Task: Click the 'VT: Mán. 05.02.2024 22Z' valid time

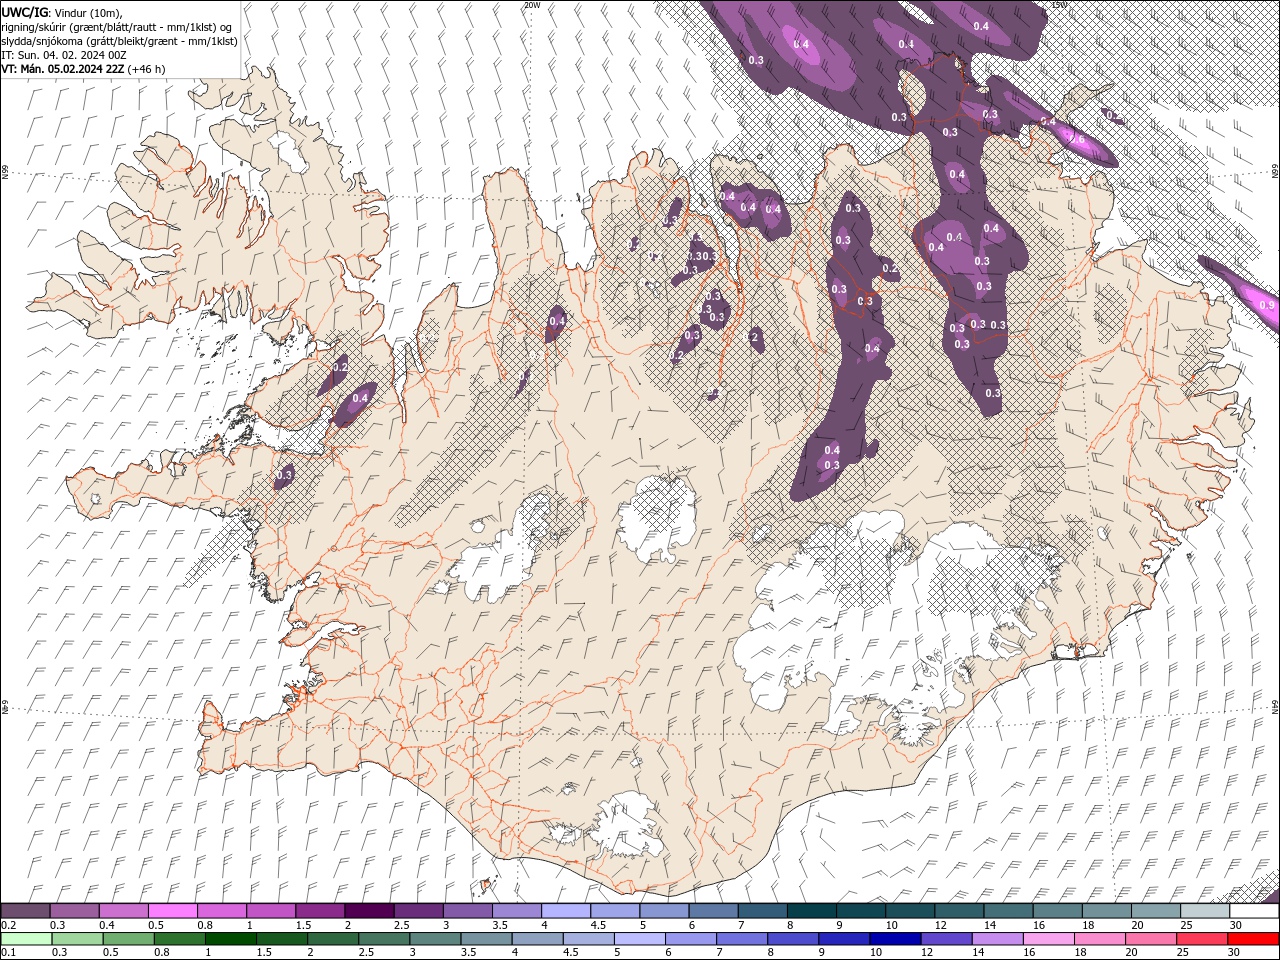Action: (x=62, y=69)
